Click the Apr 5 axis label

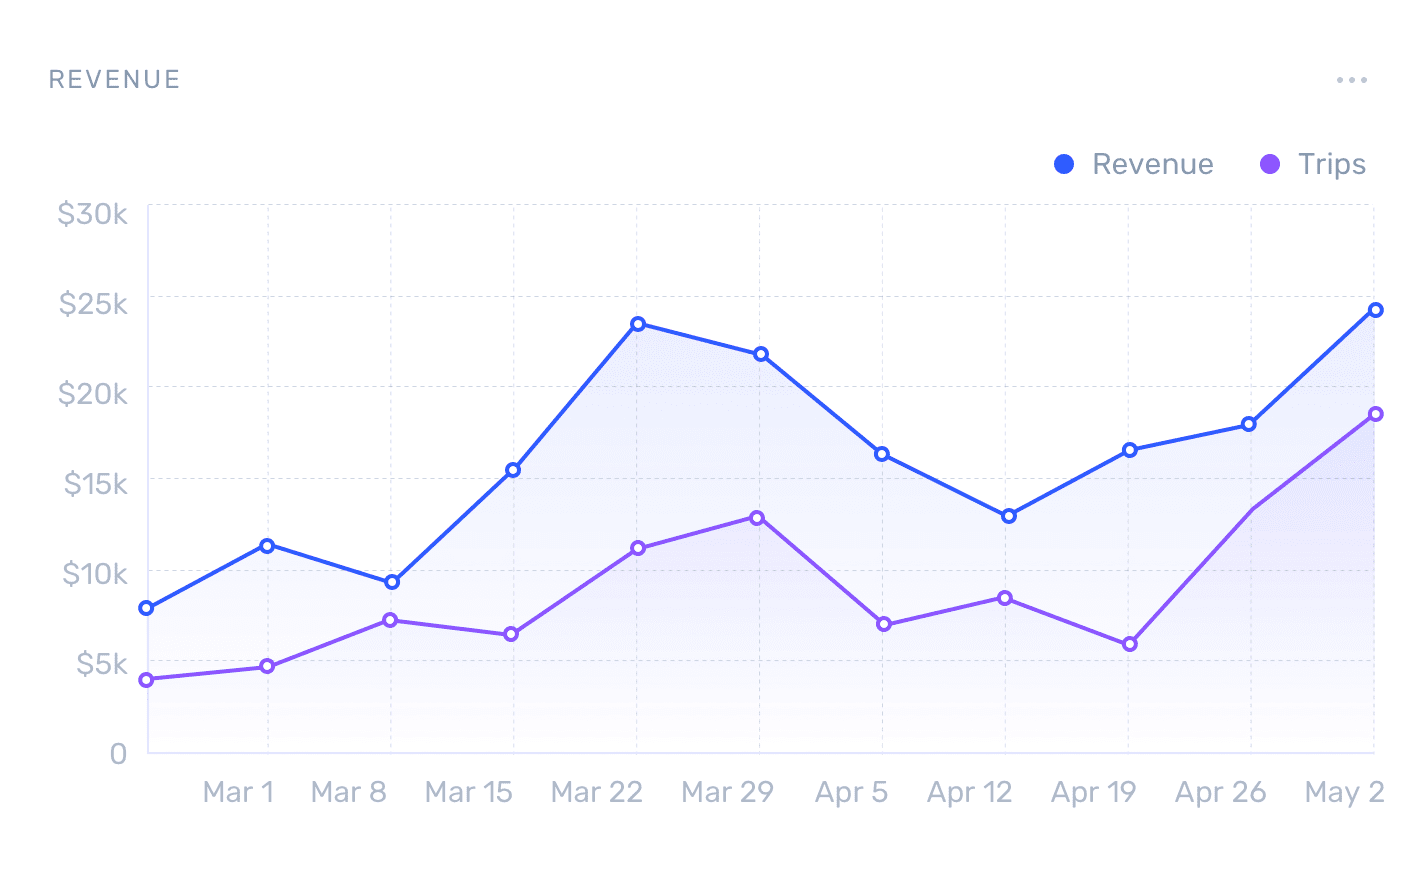[x=851, y=792]
